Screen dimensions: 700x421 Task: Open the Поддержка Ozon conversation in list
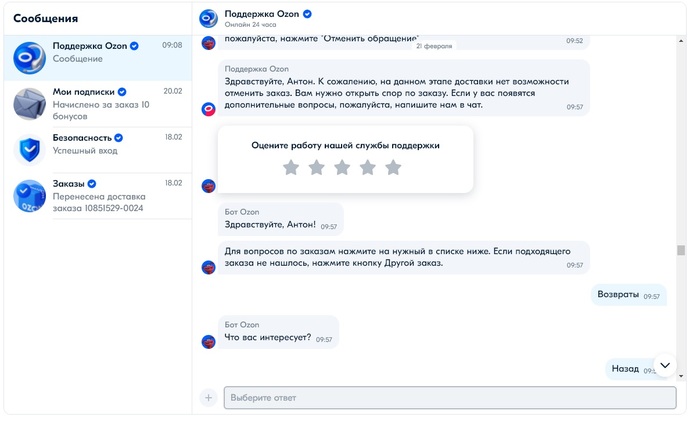click(x=98, y=58)
